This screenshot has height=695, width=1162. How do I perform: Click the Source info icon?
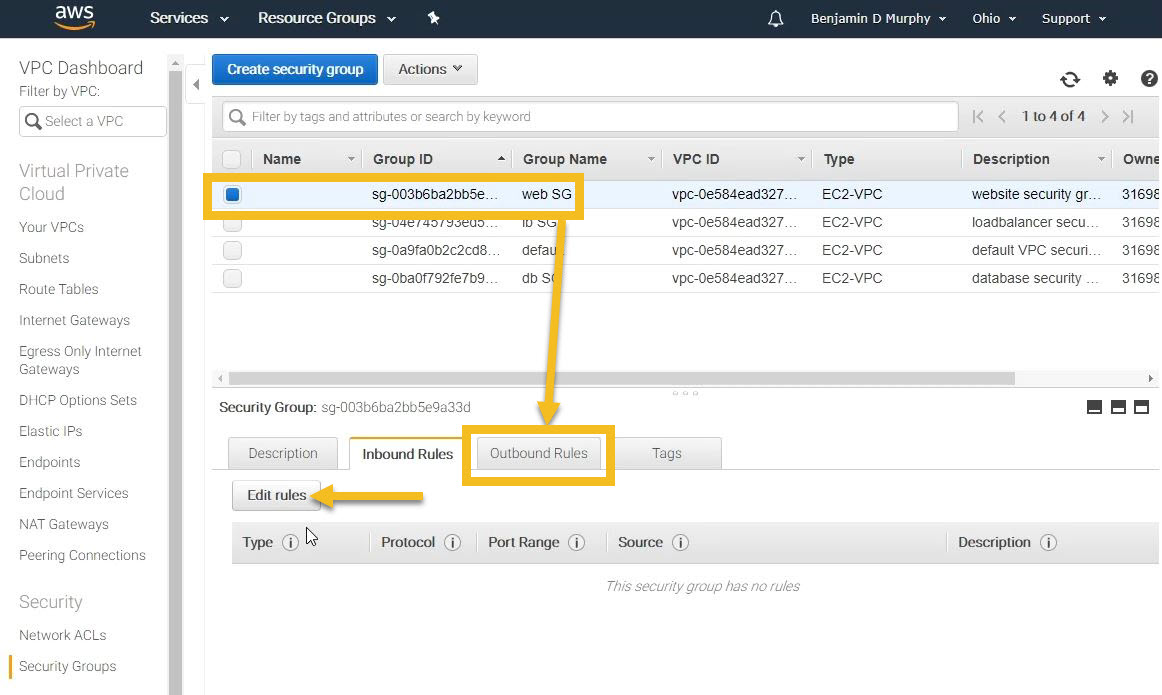tap(680, 542)
